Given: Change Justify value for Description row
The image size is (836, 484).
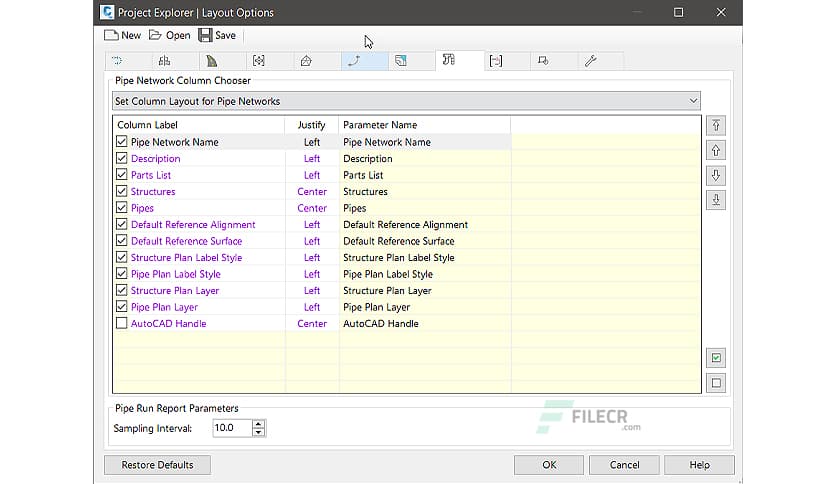Looking at the screenshot, I should pos(312,158).
